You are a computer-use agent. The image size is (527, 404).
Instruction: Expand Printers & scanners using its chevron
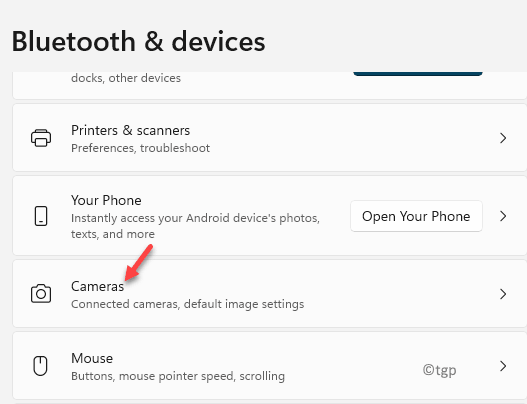coord(503,138)
